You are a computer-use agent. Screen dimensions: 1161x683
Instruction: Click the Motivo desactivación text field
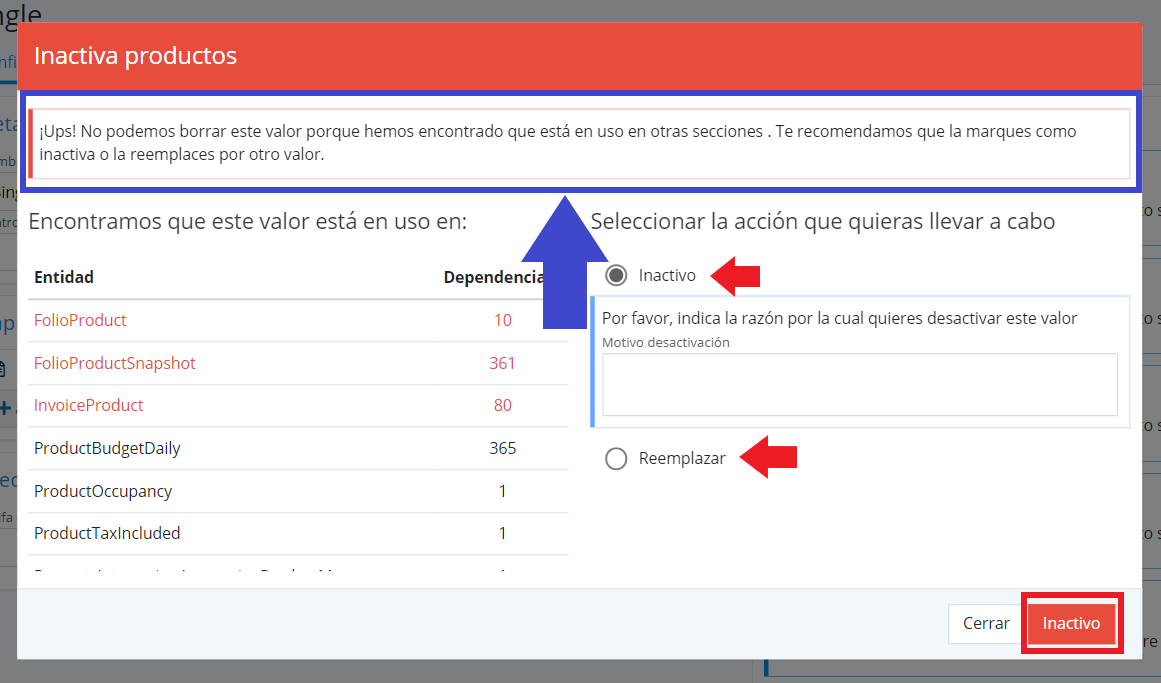[860, 384]
